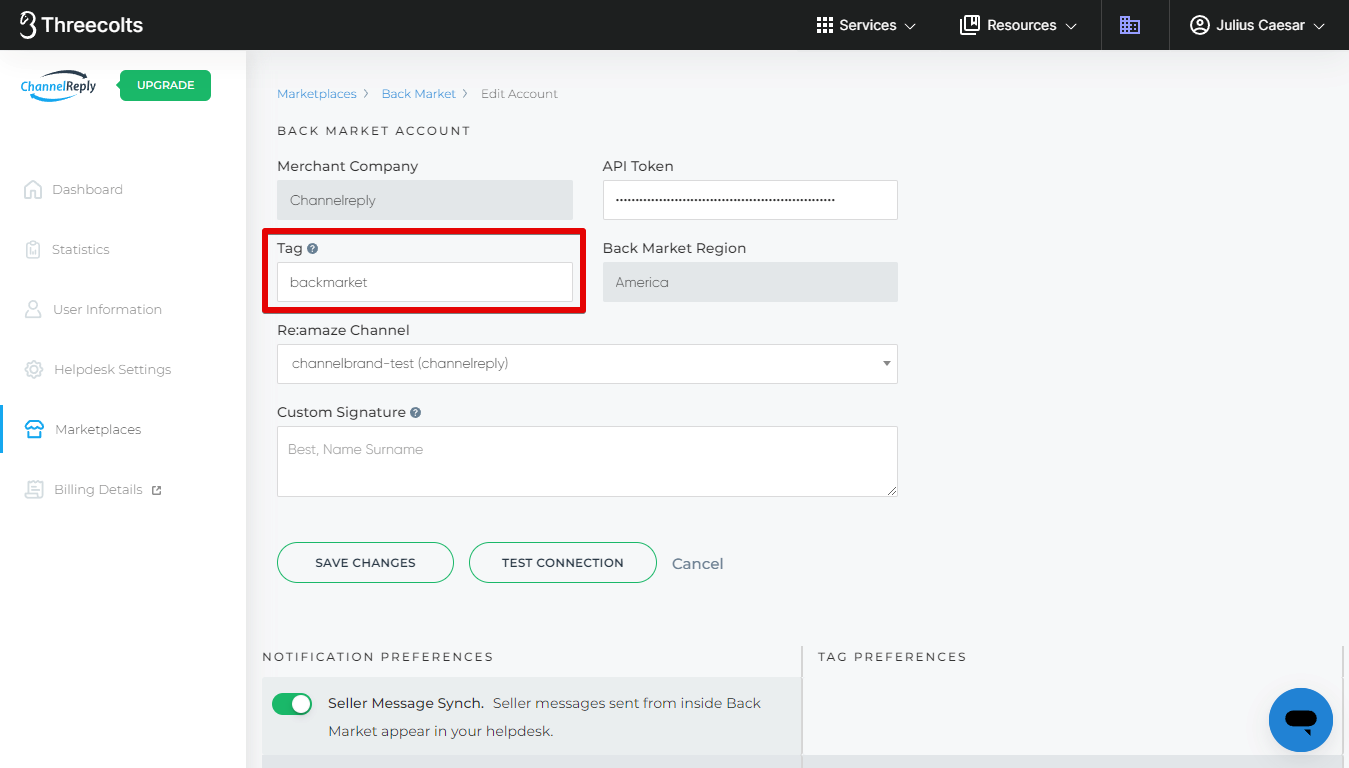Click the external link icon beside Billing Details
The height and width of the screenshot is (768, 1349).
156,490
